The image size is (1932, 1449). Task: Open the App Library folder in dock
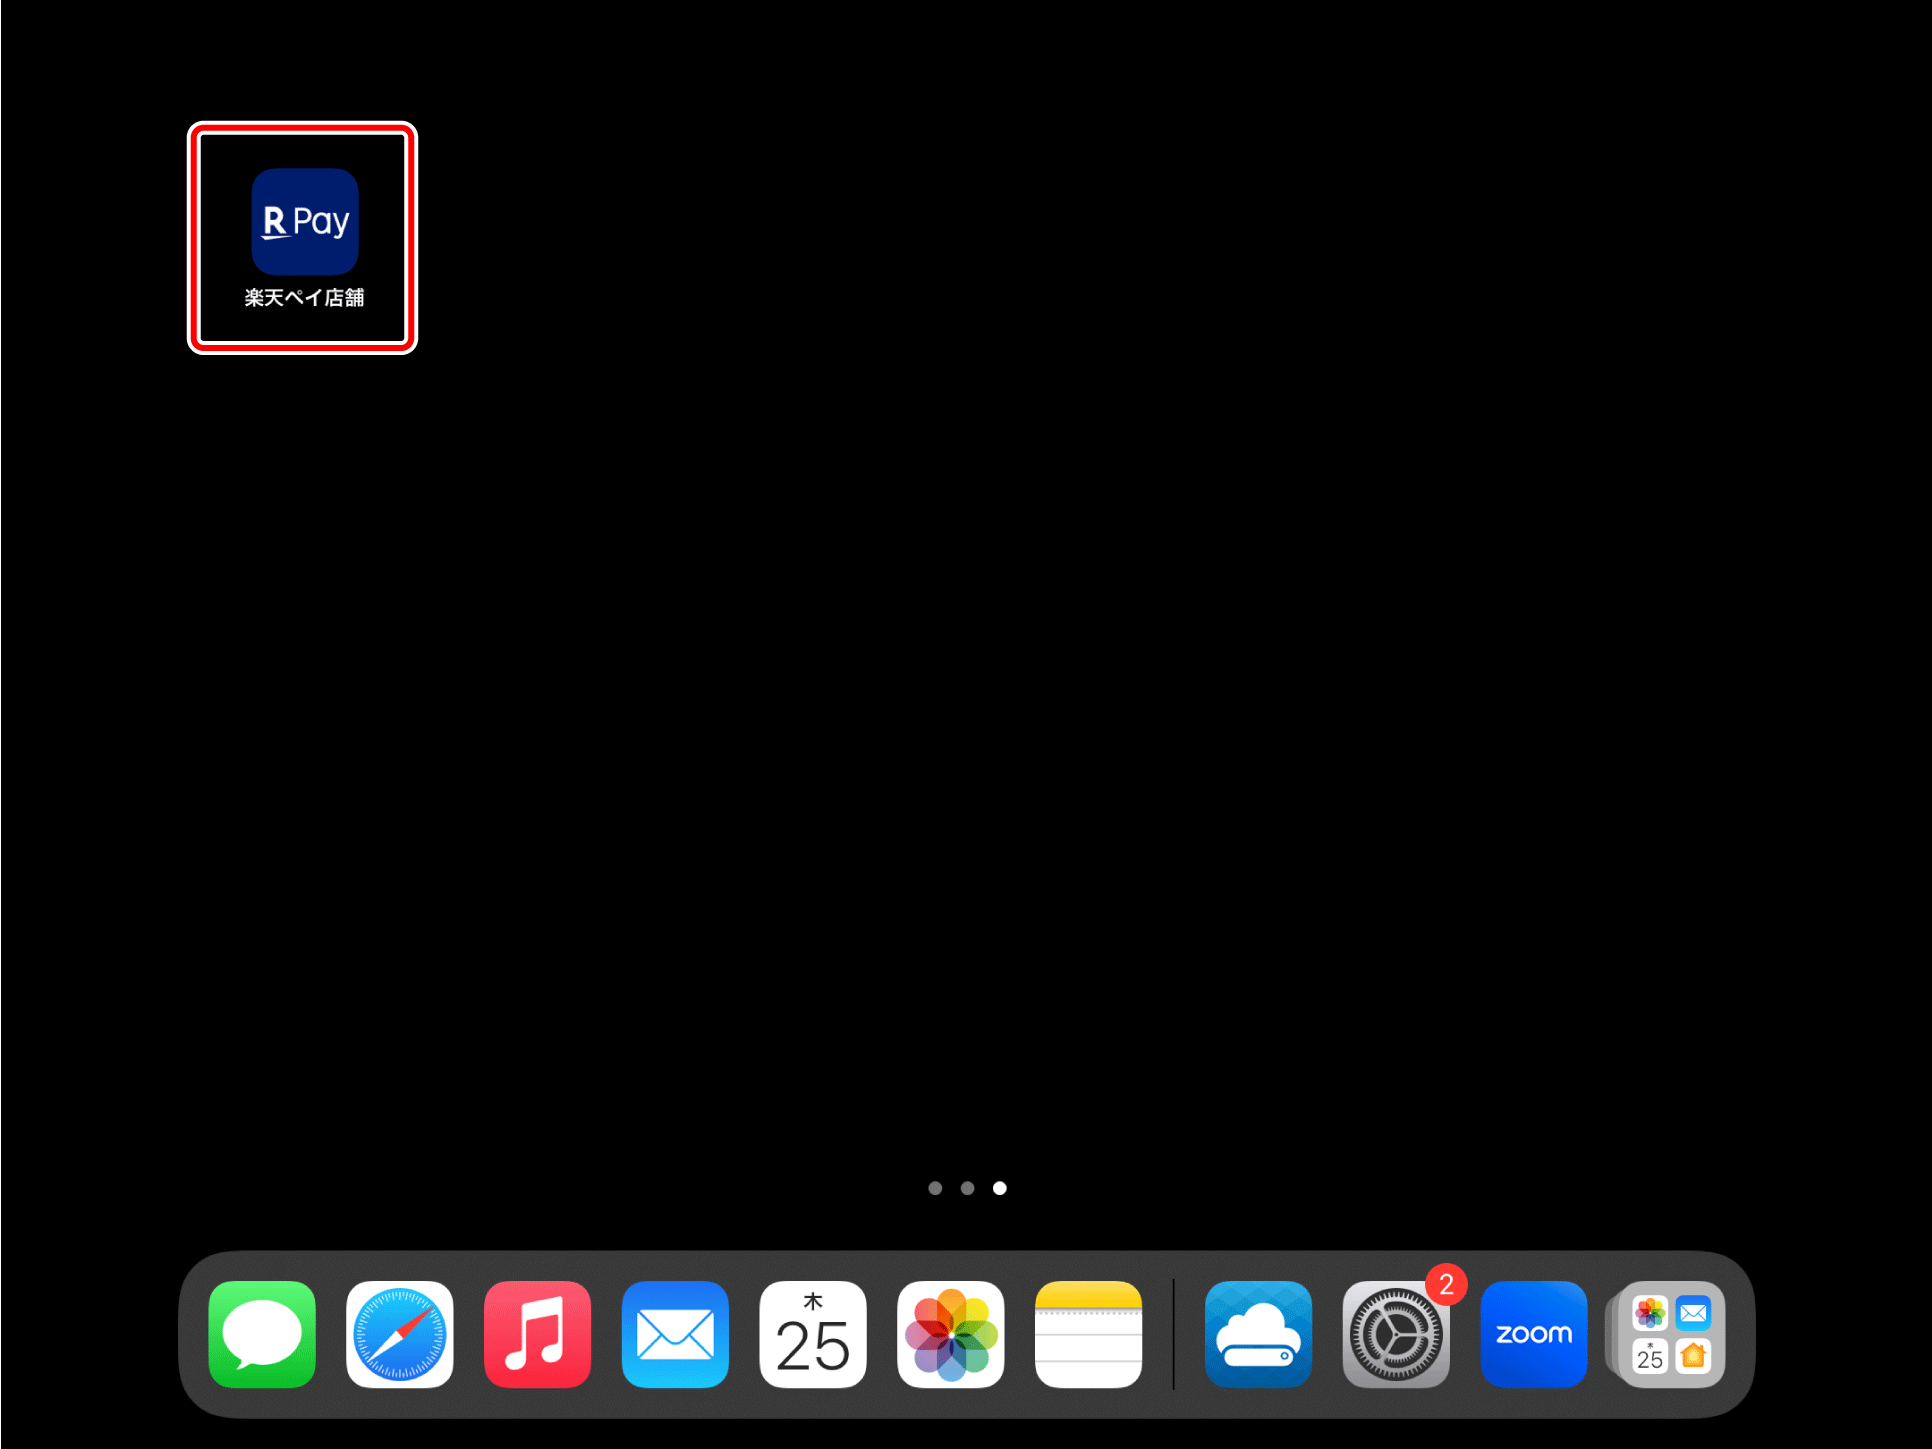[1671, 1334]
